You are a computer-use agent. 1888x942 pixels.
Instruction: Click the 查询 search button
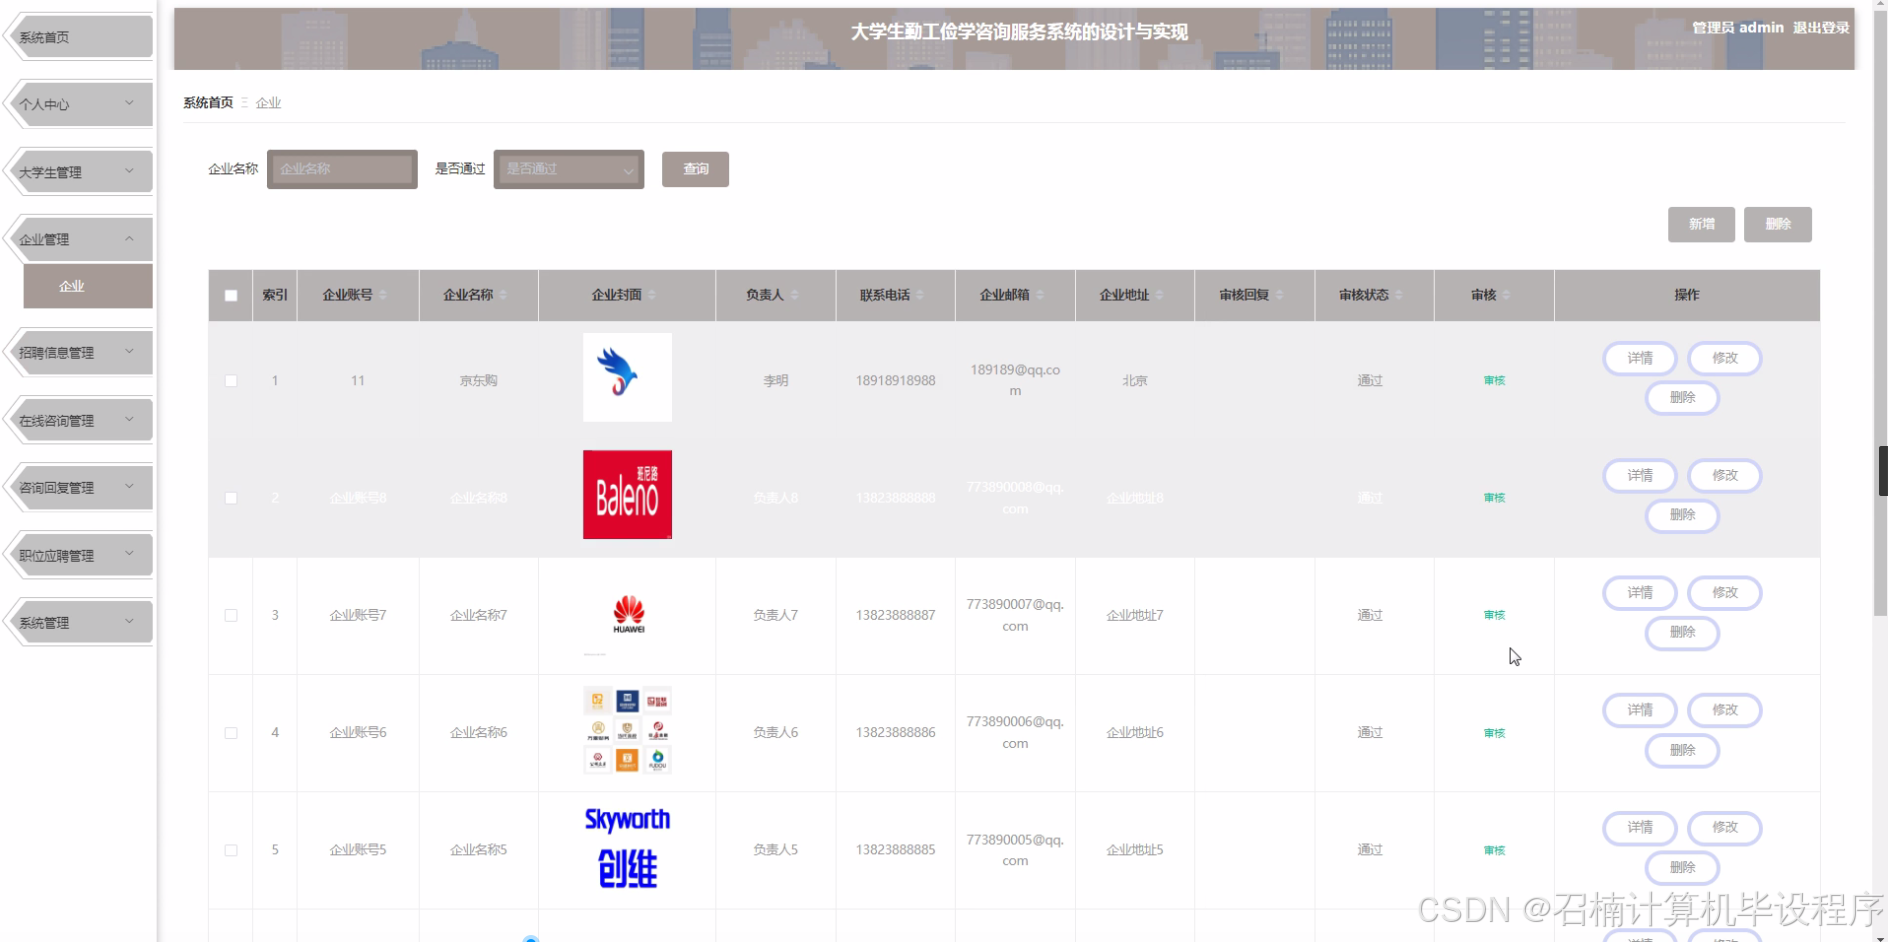[695, 169]
